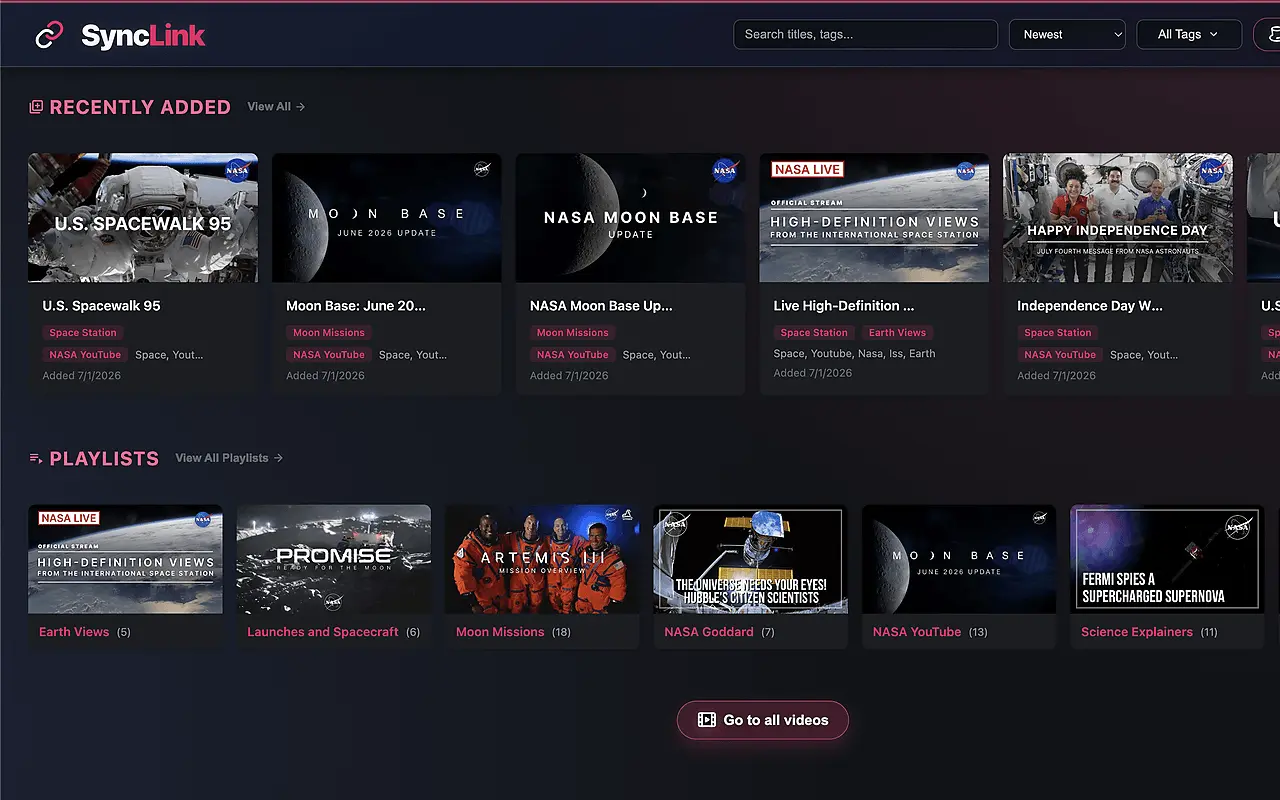Open the NASA Goddard playlist link
Screen dimensions: 1280x800
click(709, 632)
